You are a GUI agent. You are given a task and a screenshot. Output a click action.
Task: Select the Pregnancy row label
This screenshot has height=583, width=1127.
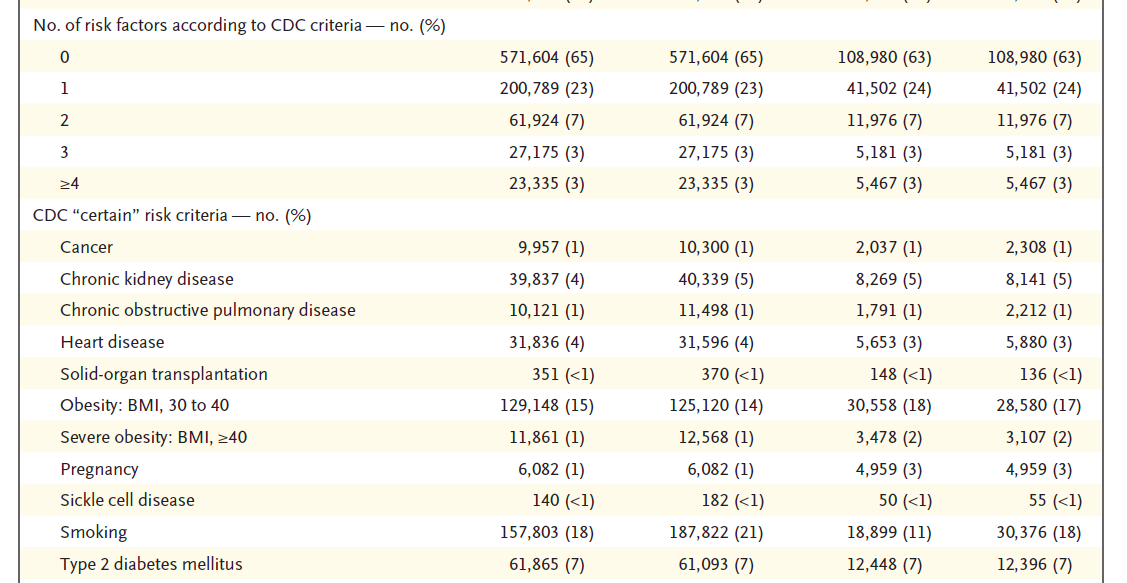click(99, 469)
